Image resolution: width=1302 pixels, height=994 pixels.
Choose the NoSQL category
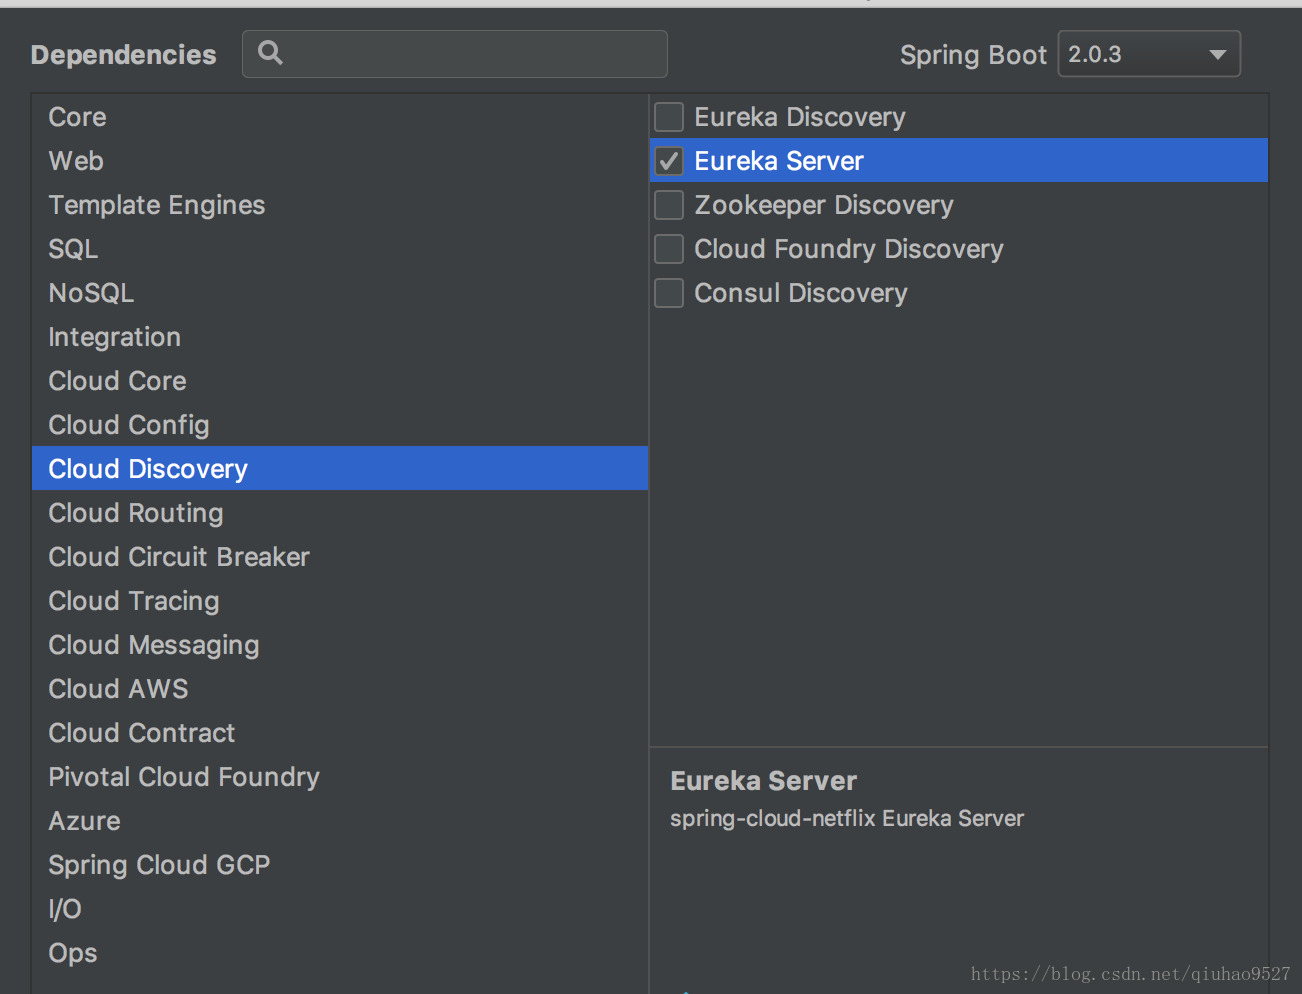[340, 293]
